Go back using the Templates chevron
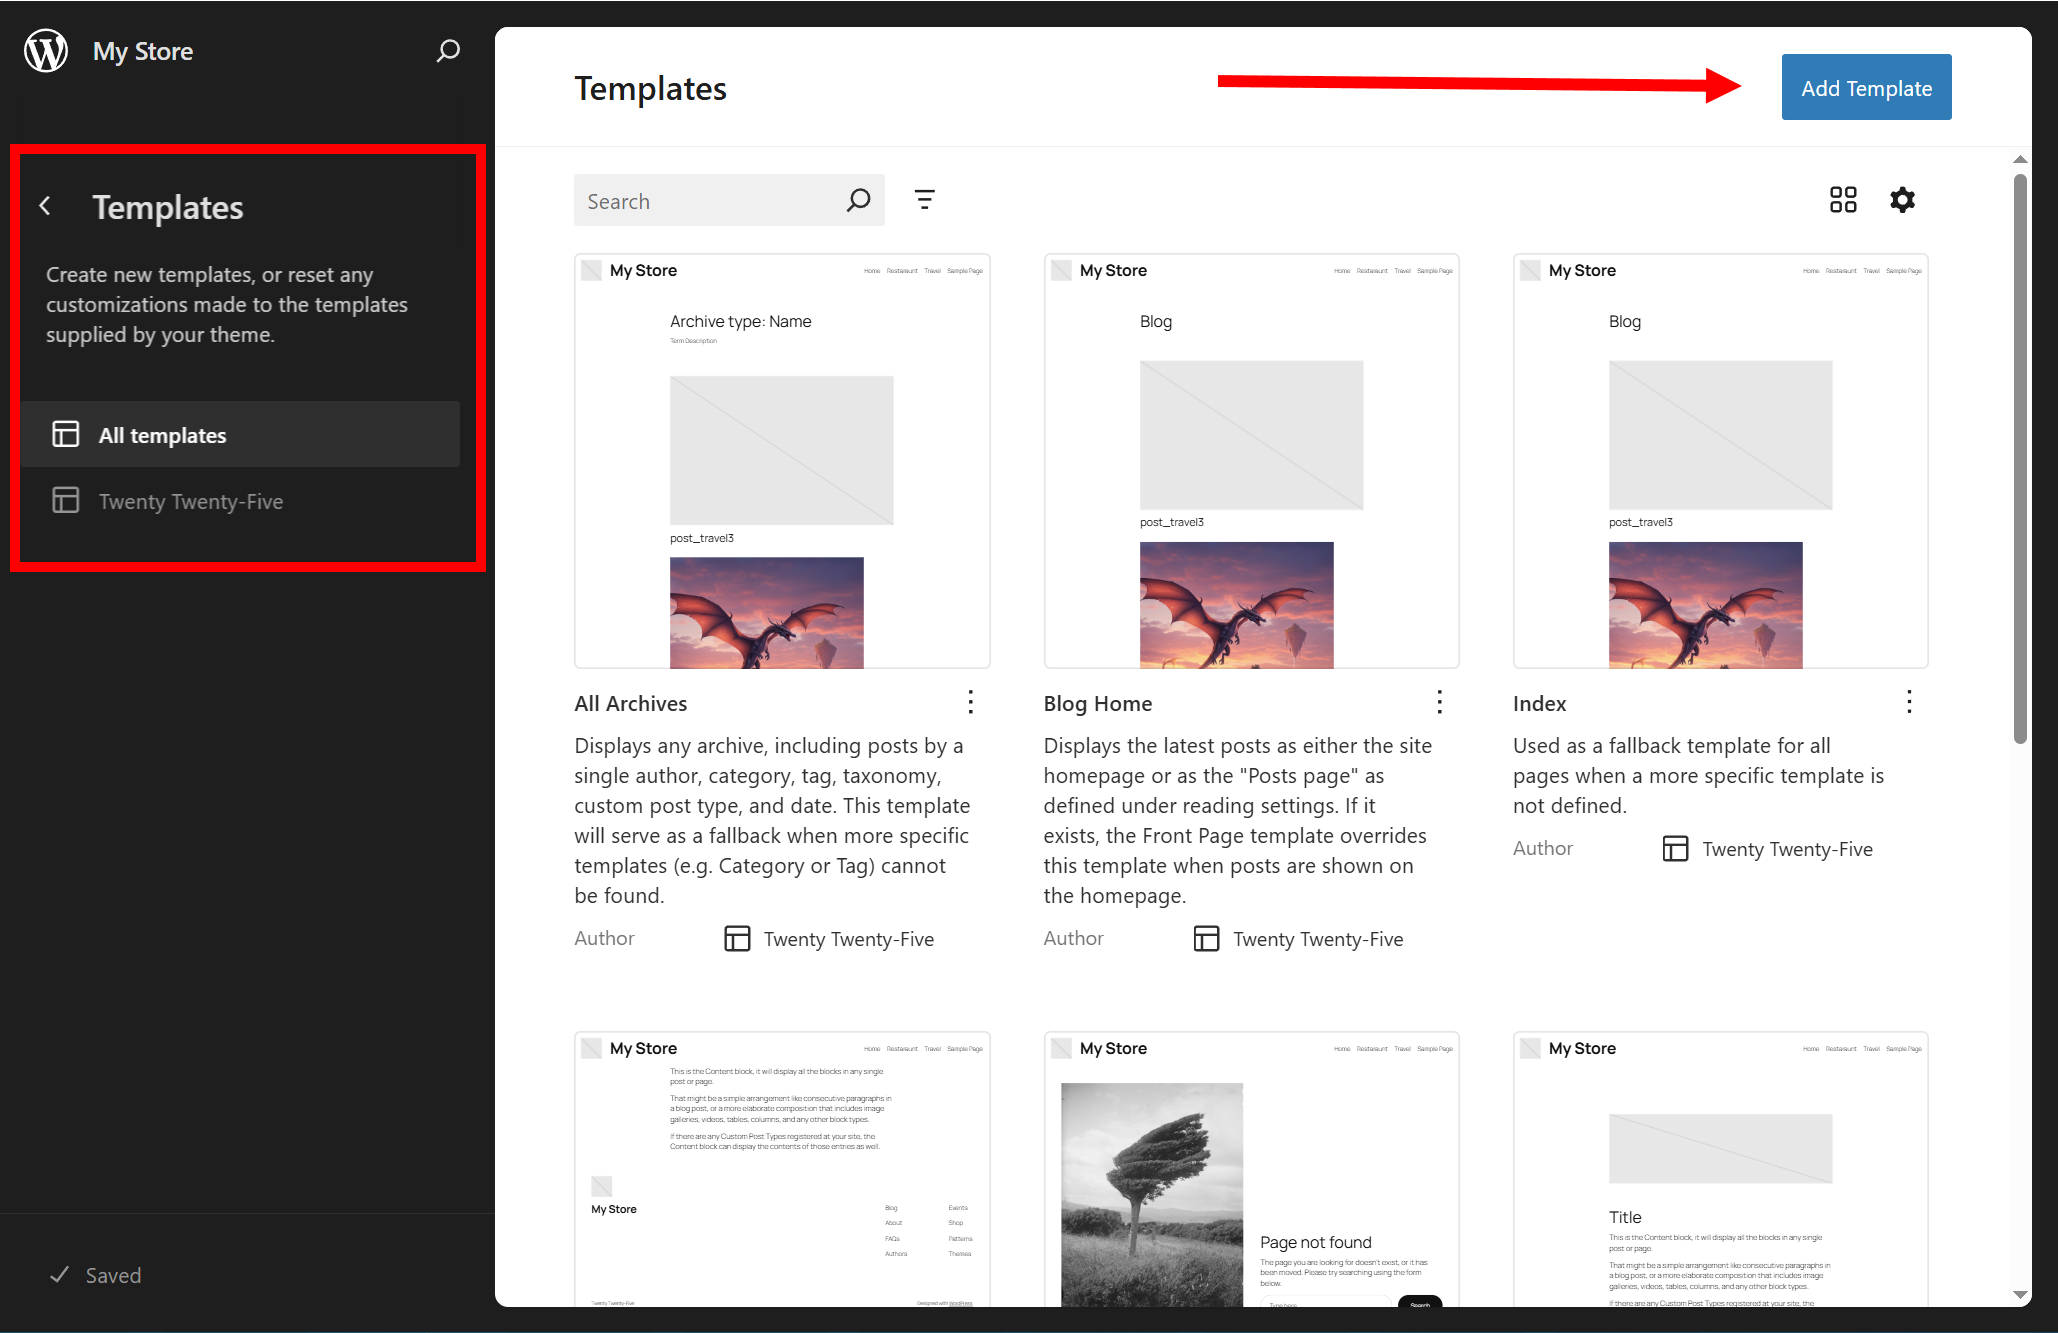Screen dimensions: 2058x1333 45,206
